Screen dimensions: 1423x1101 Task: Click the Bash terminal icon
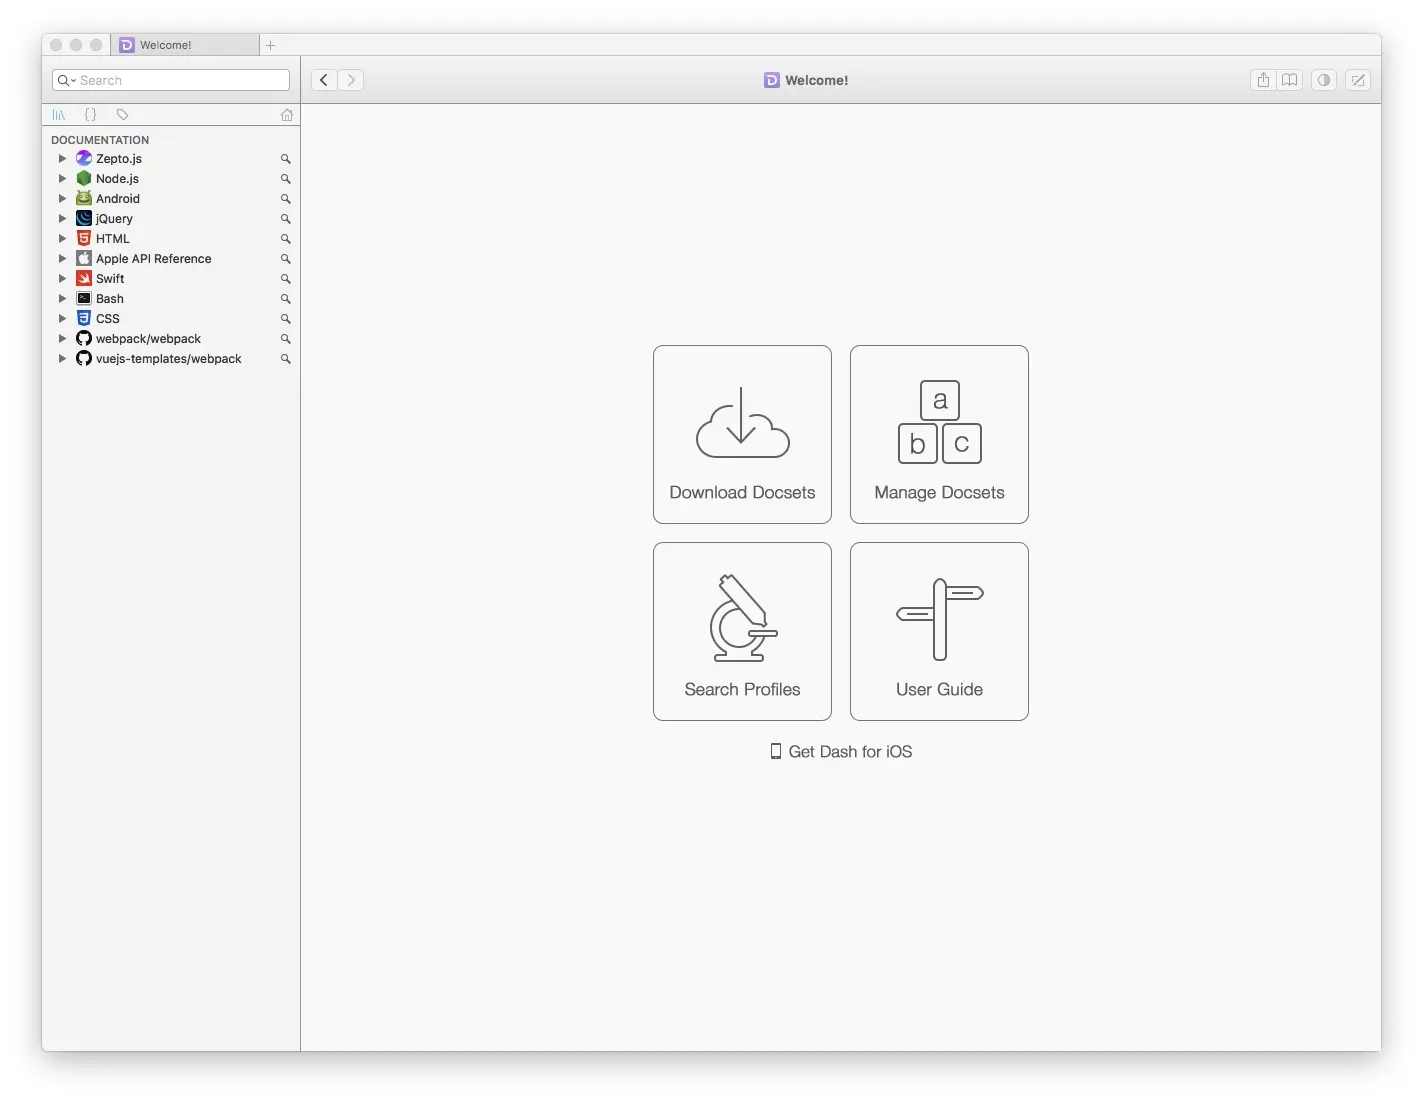click(x=84, y=298)
